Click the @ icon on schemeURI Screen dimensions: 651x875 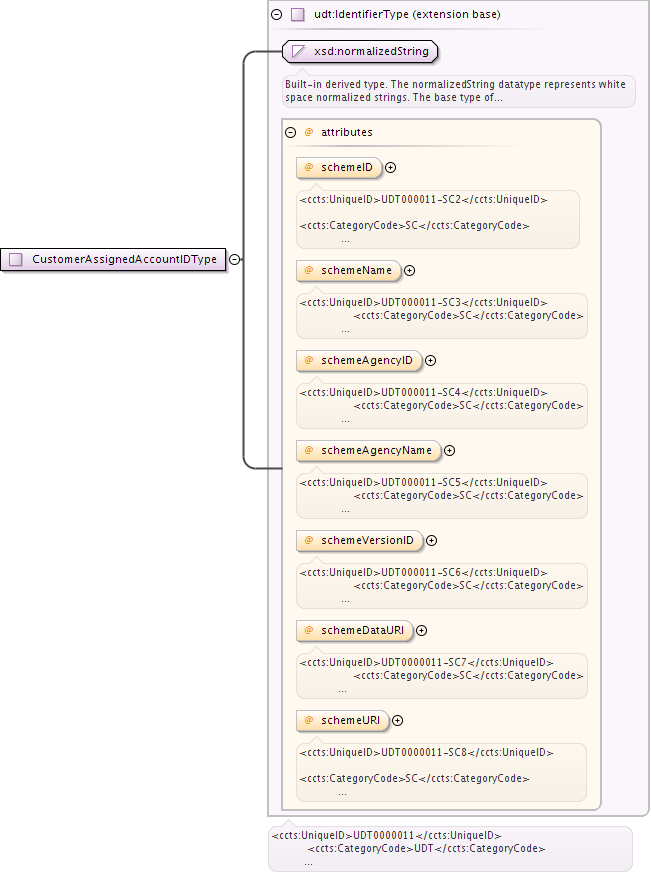[x=308, y=720]
